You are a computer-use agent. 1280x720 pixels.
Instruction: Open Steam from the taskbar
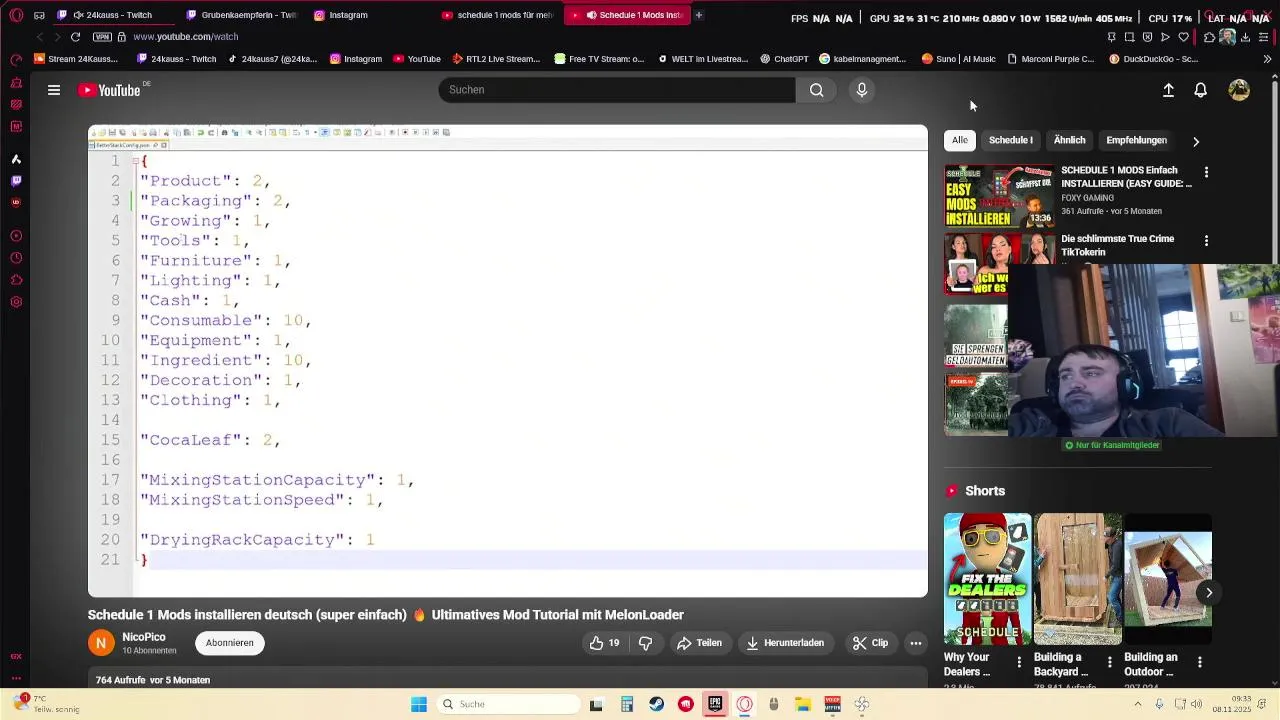tap(656, 704)
